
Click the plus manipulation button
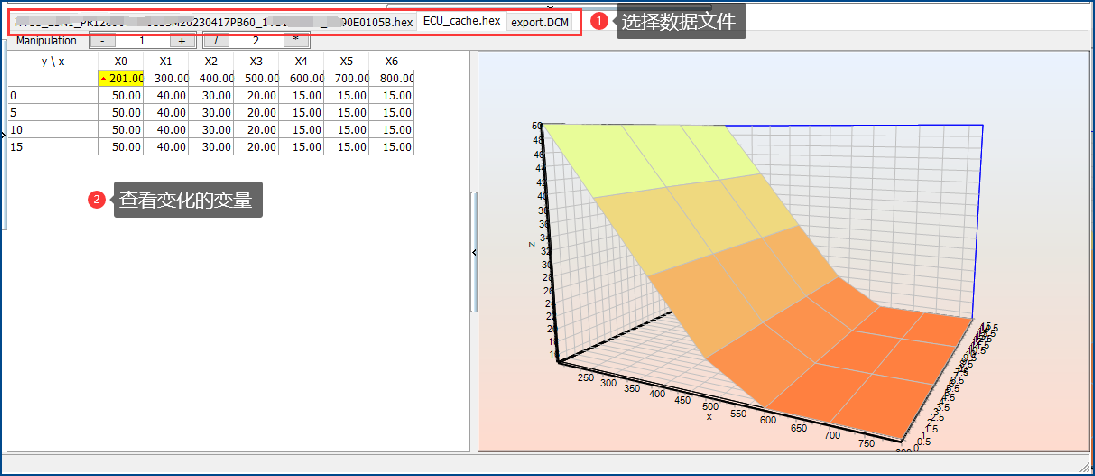(182, 40)
